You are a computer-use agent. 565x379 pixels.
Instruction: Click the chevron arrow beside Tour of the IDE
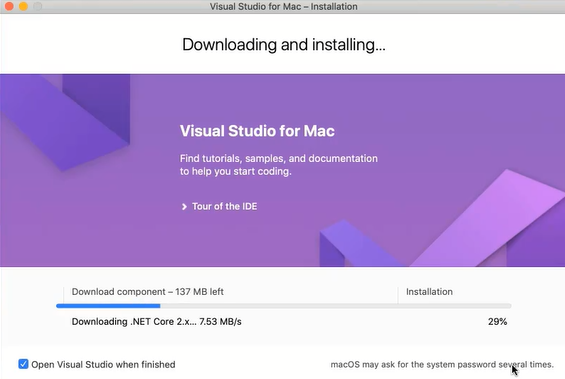[184, 207]
